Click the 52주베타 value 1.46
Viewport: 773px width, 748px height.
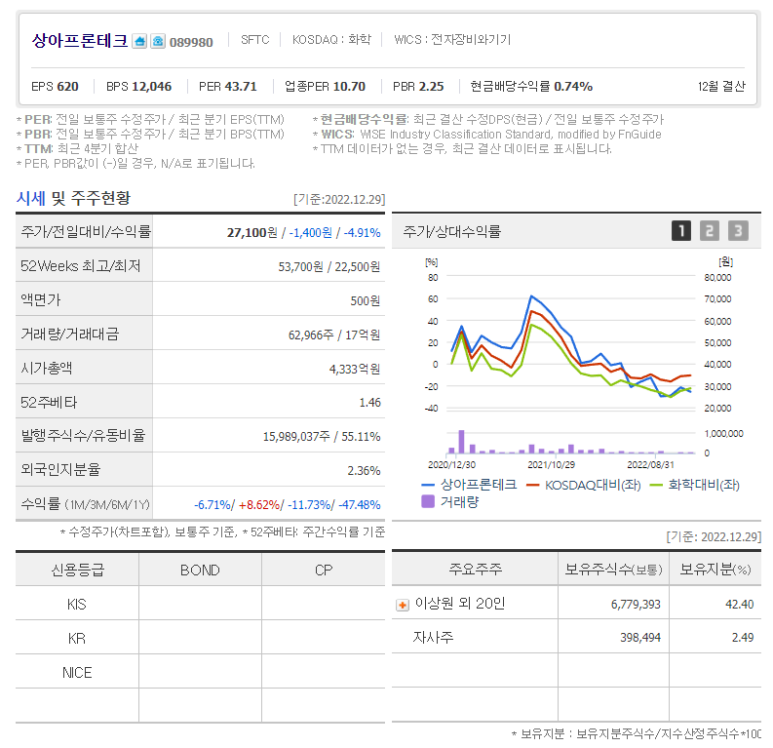tap(370, 403)
